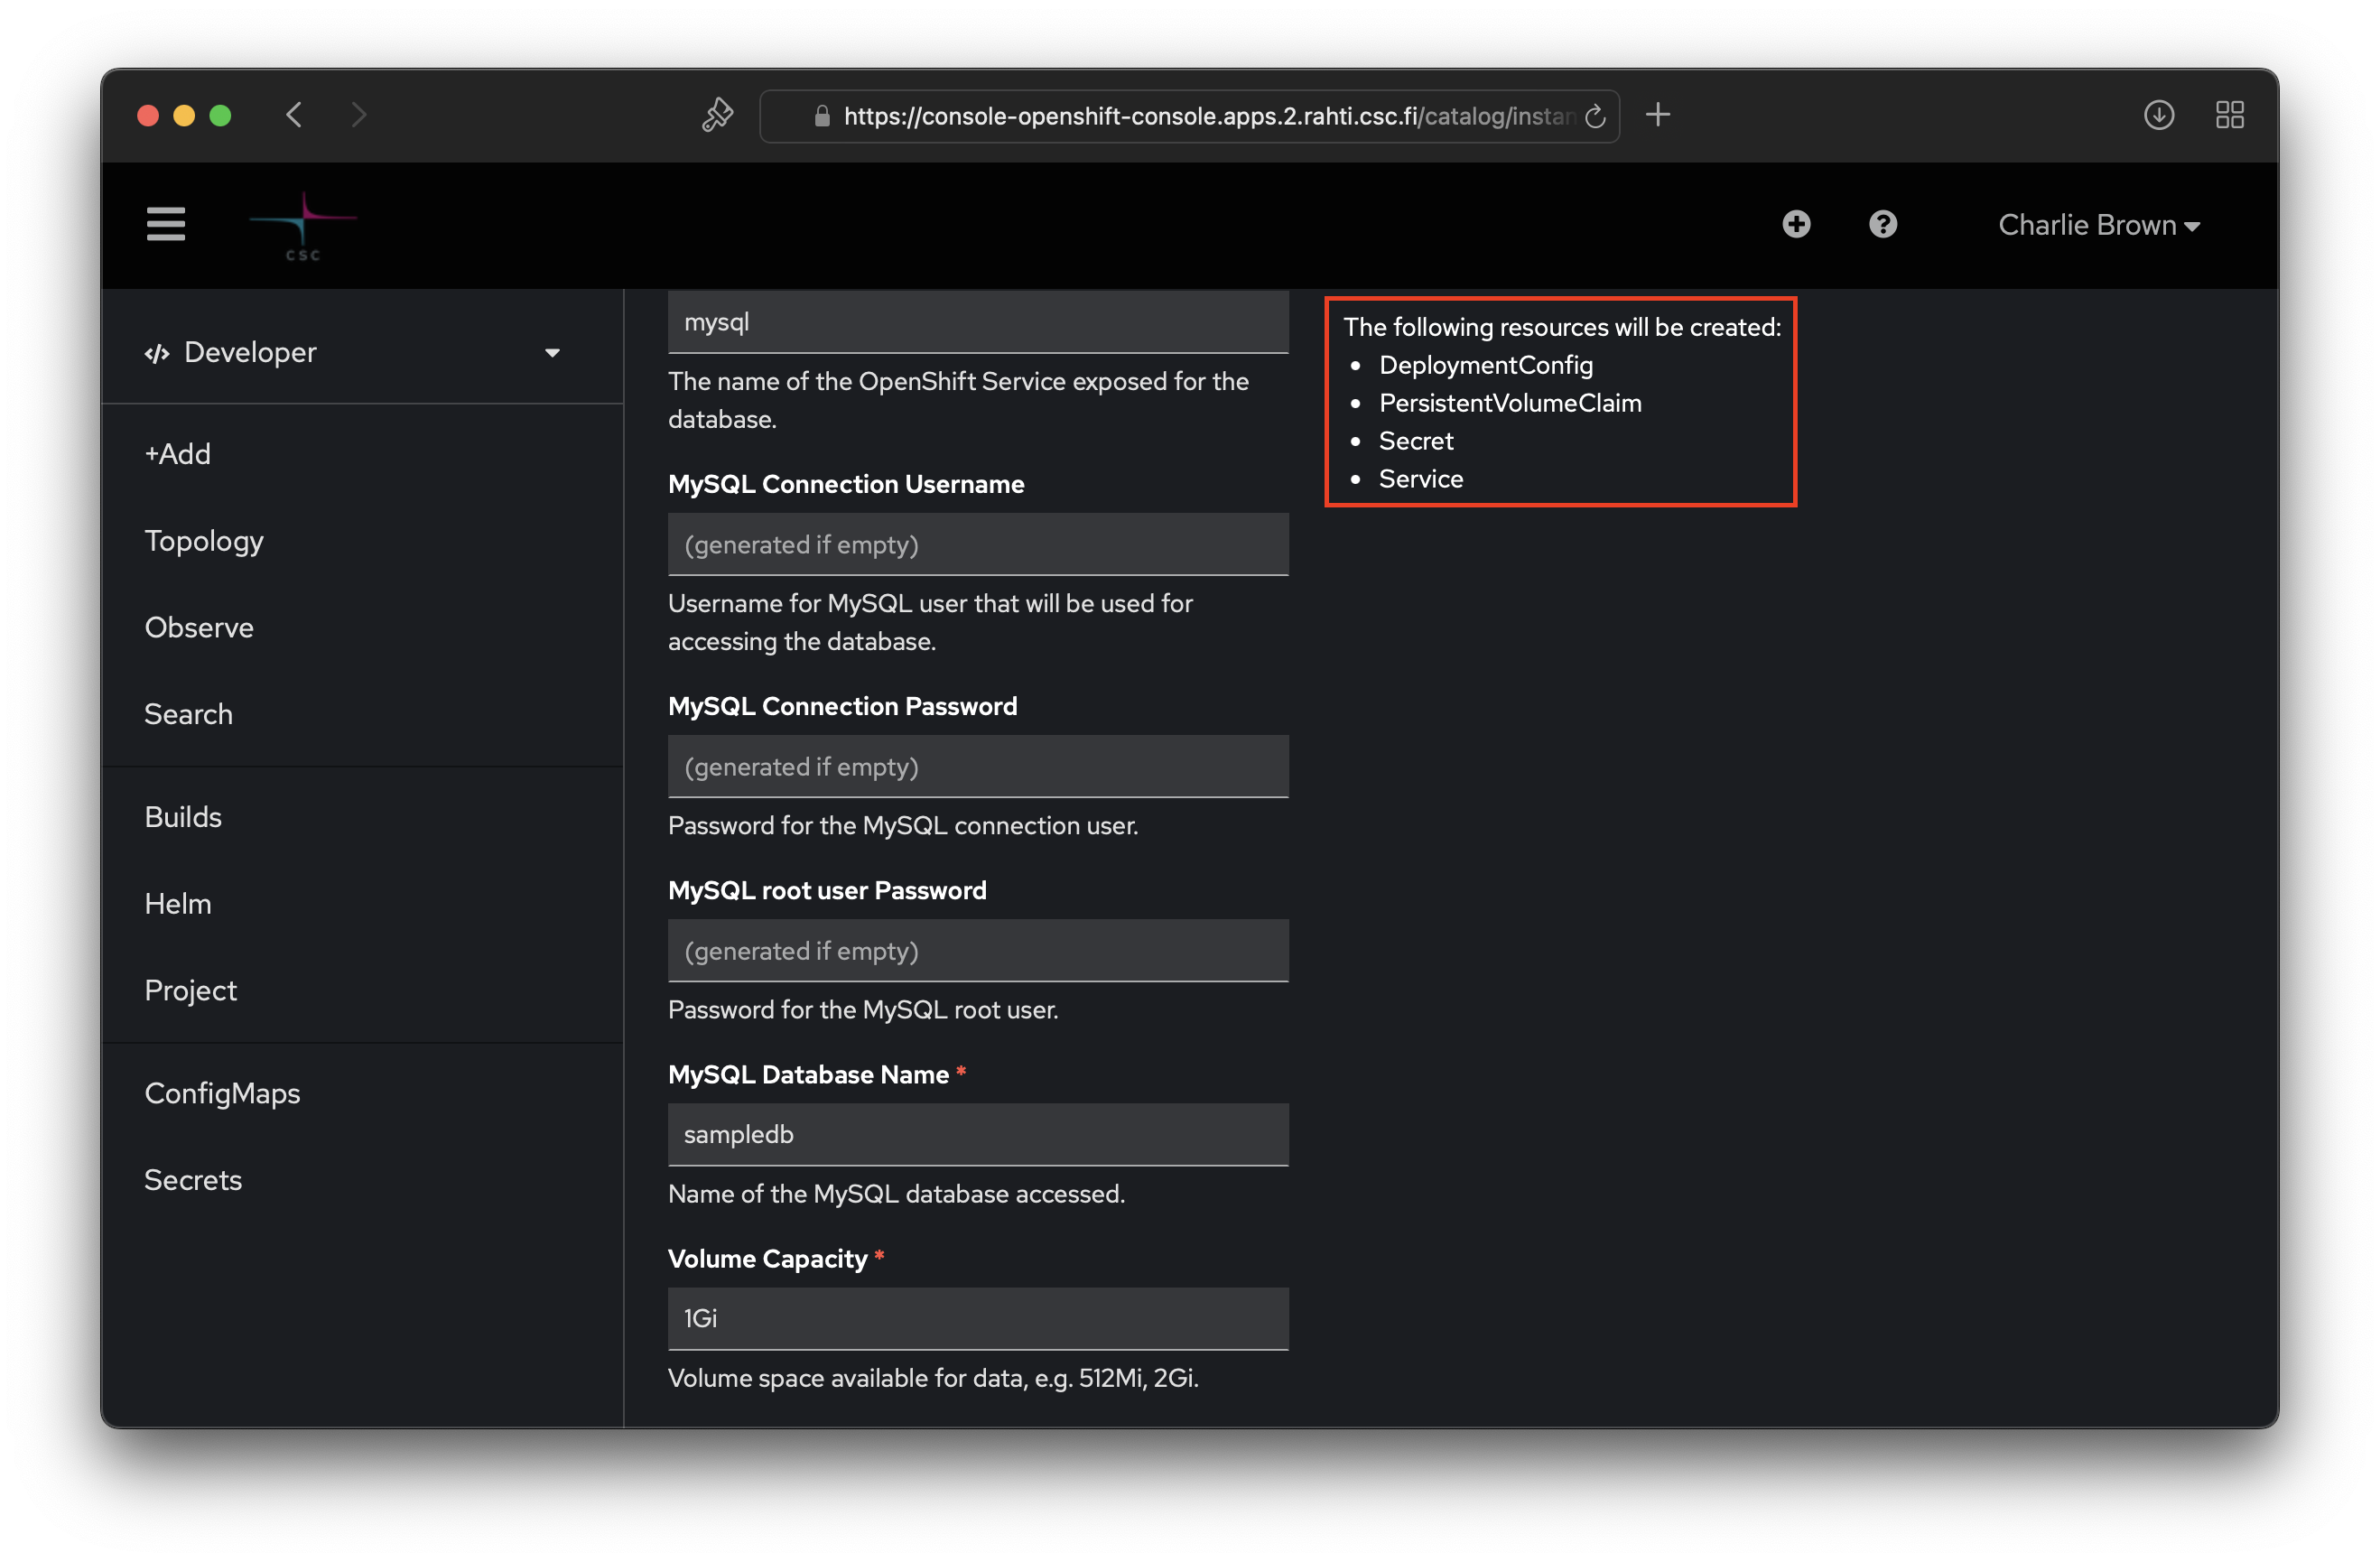Open the help question mark menu

[1882, 224]
